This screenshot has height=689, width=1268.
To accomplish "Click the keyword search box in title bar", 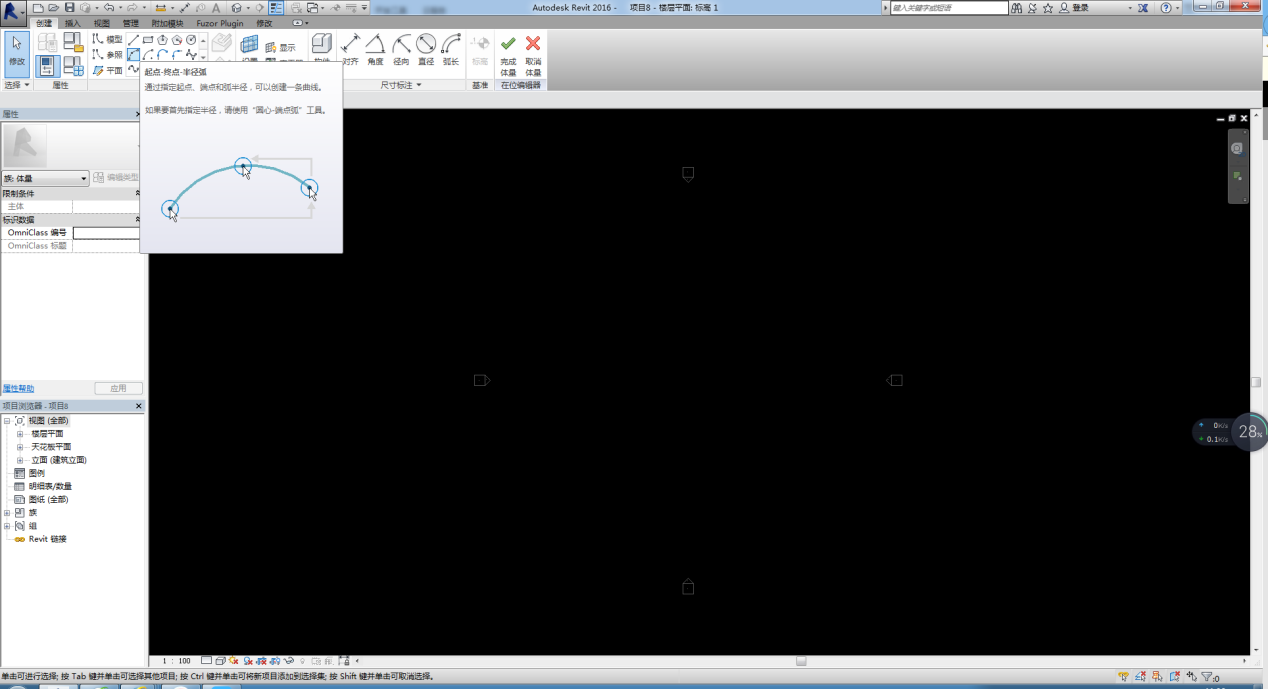I will coord(948,8).
